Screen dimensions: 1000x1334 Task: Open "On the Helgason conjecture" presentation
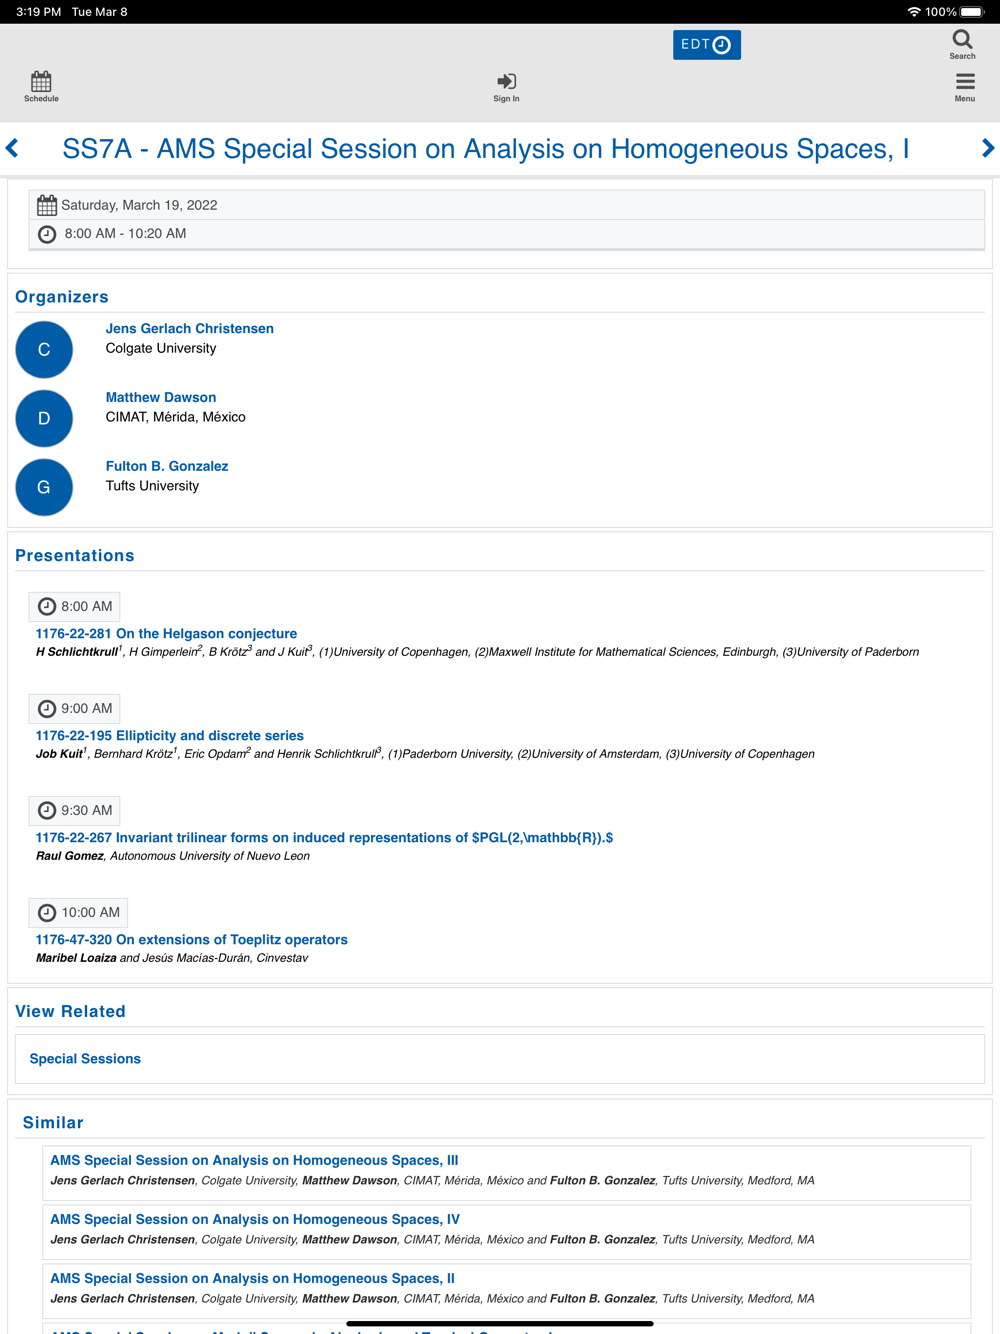pyautogui.click(x=166, y=634)
